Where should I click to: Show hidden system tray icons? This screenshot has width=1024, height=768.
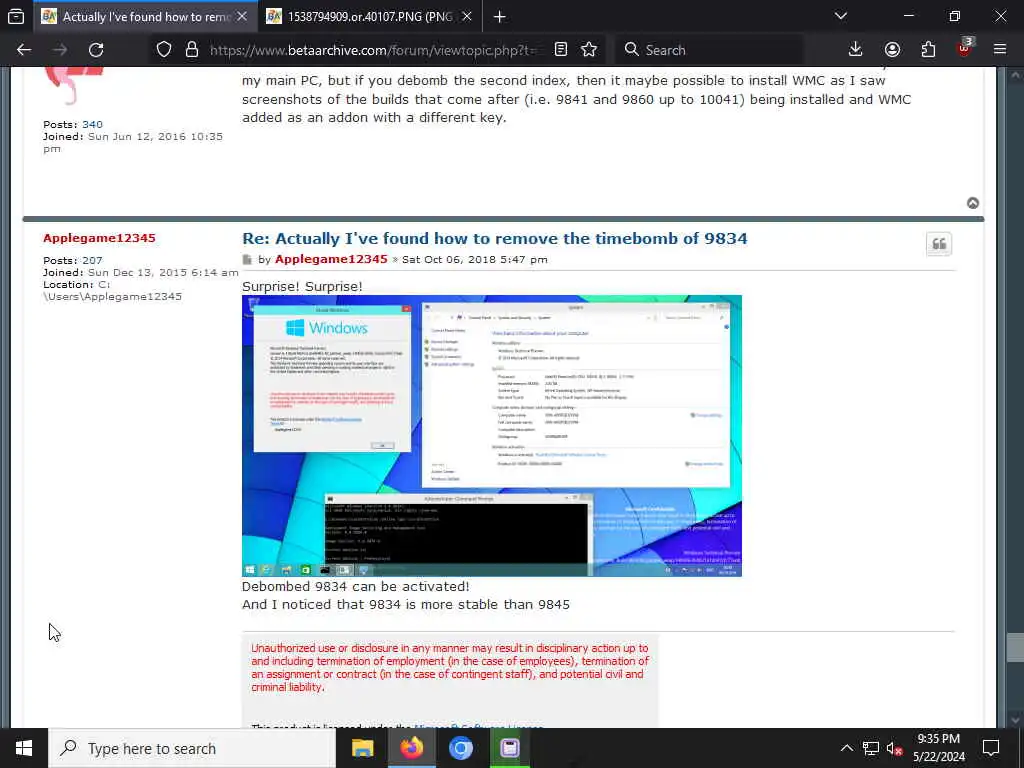click(x=846, y=748)
